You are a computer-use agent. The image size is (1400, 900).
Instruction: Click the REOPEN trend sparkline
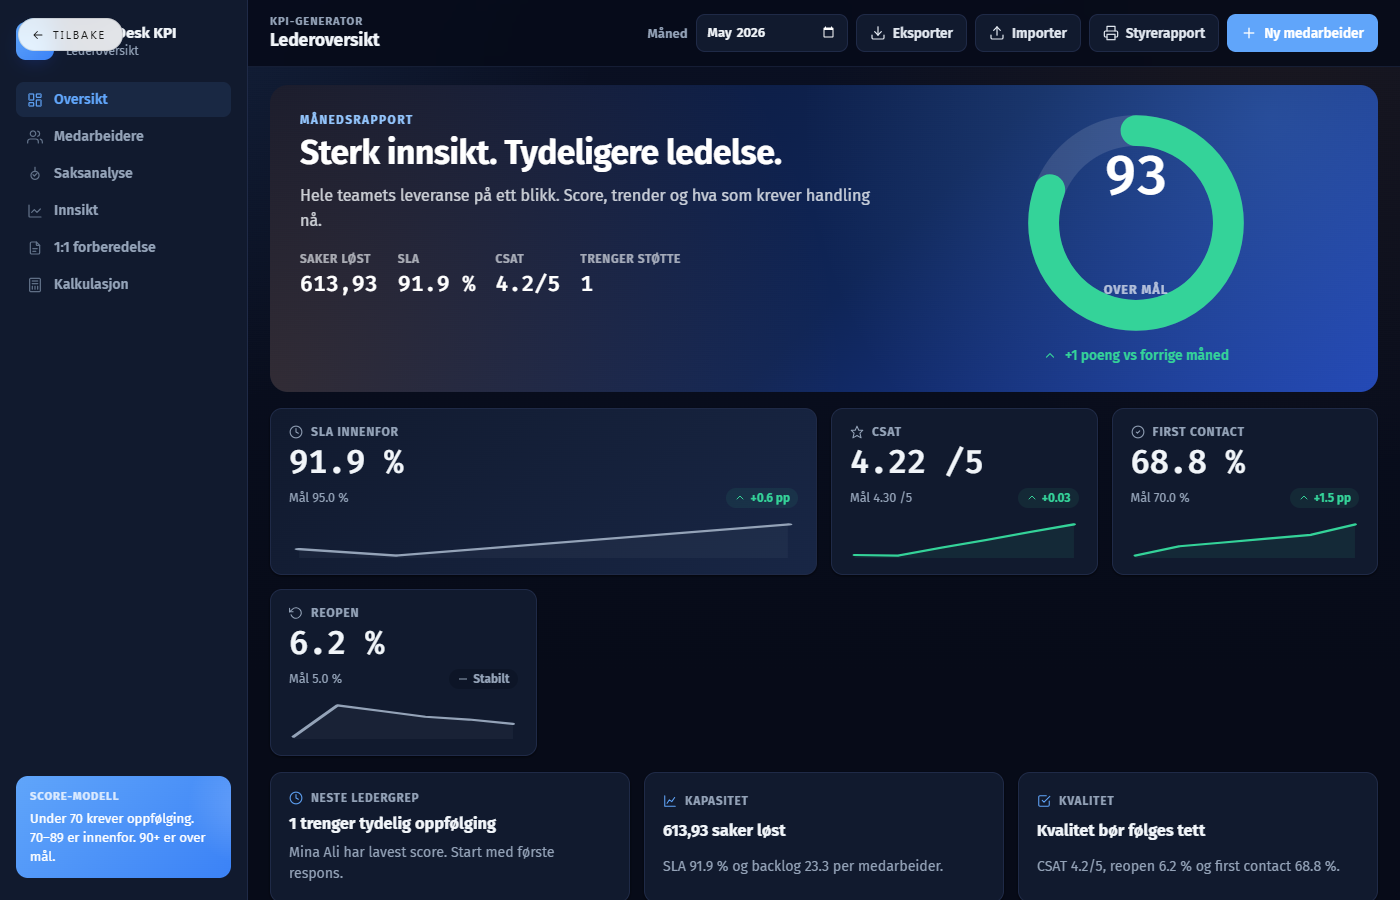click(403, 721)
